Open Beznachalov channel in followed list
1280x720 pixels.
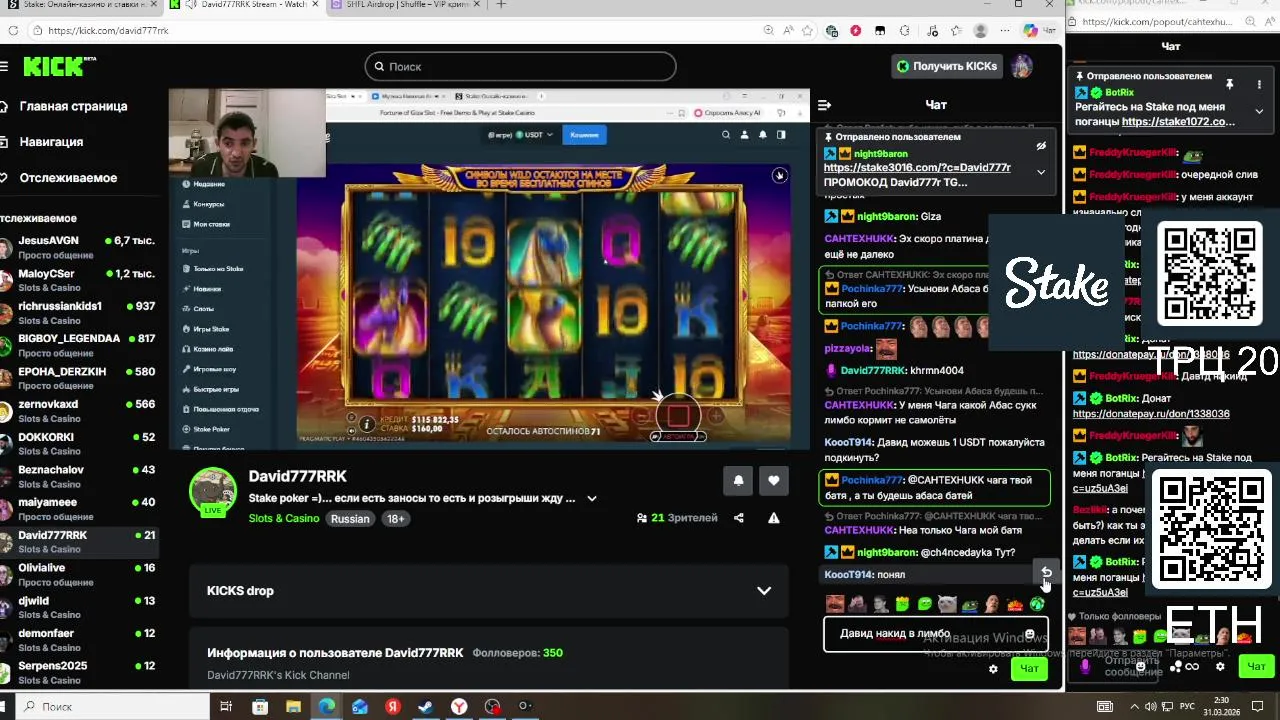point(78,476)
